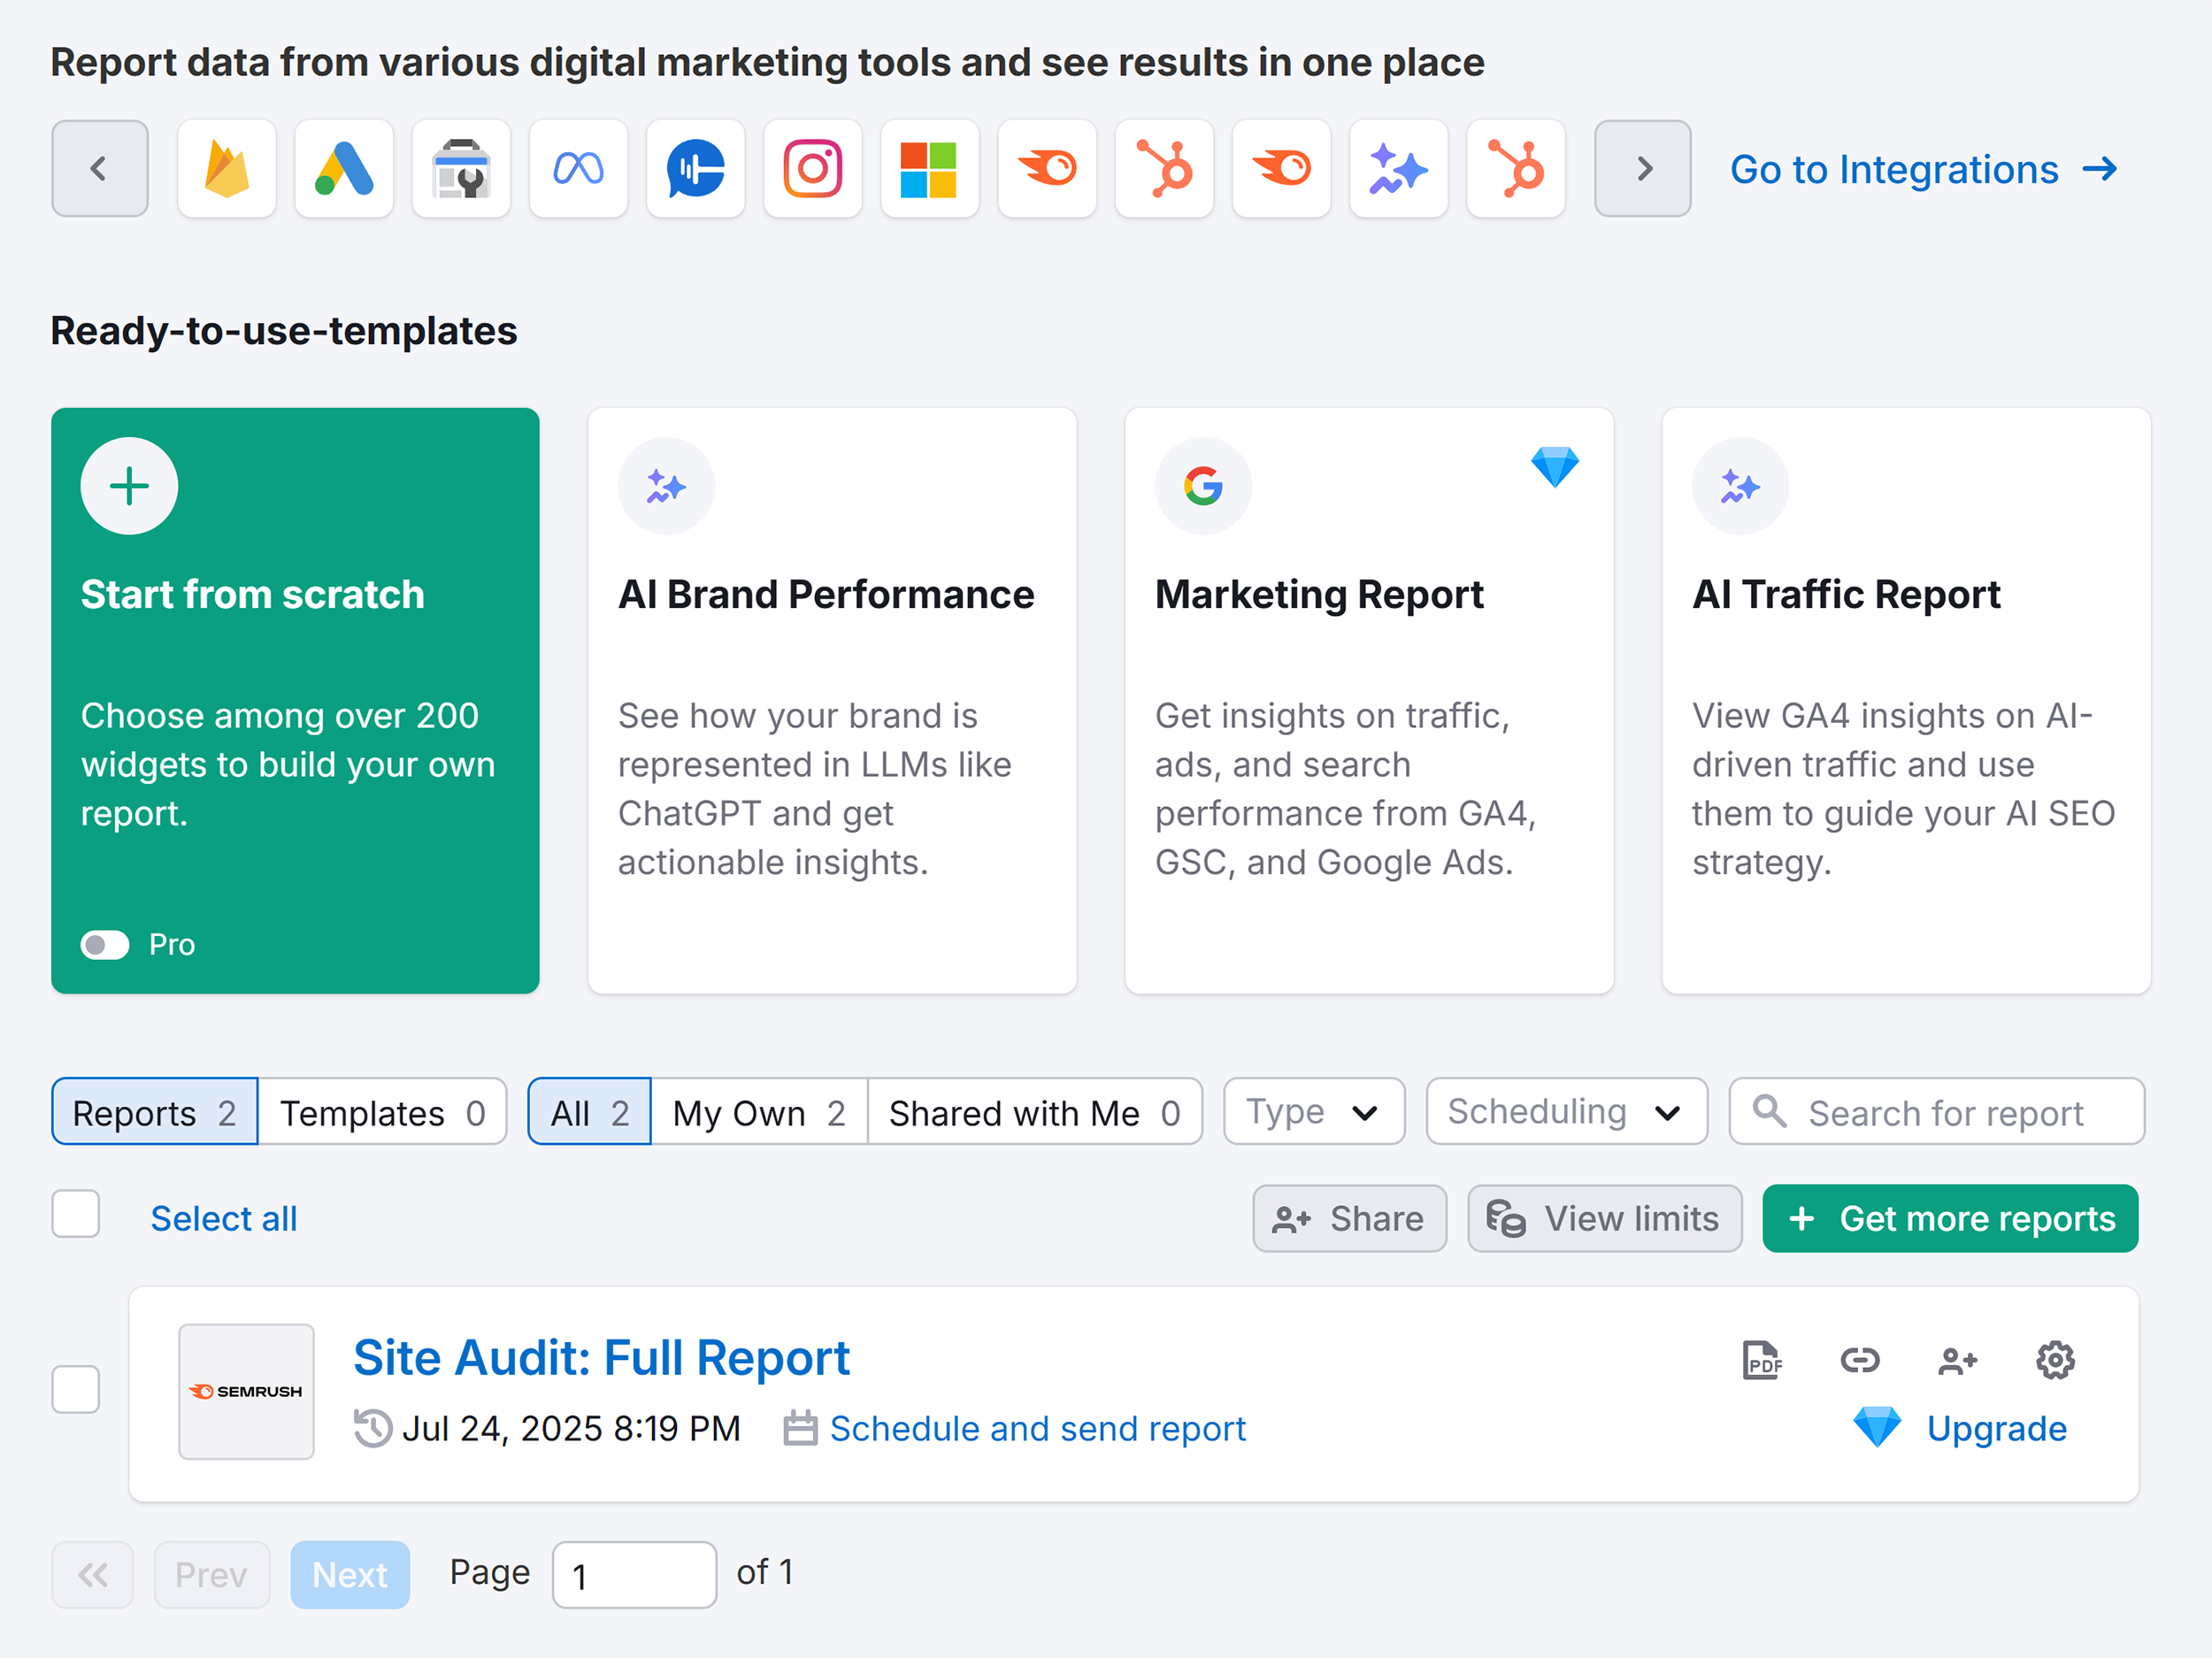
Task: Expand the integrations list with right arrow
Action: (x=1642, y=168)
